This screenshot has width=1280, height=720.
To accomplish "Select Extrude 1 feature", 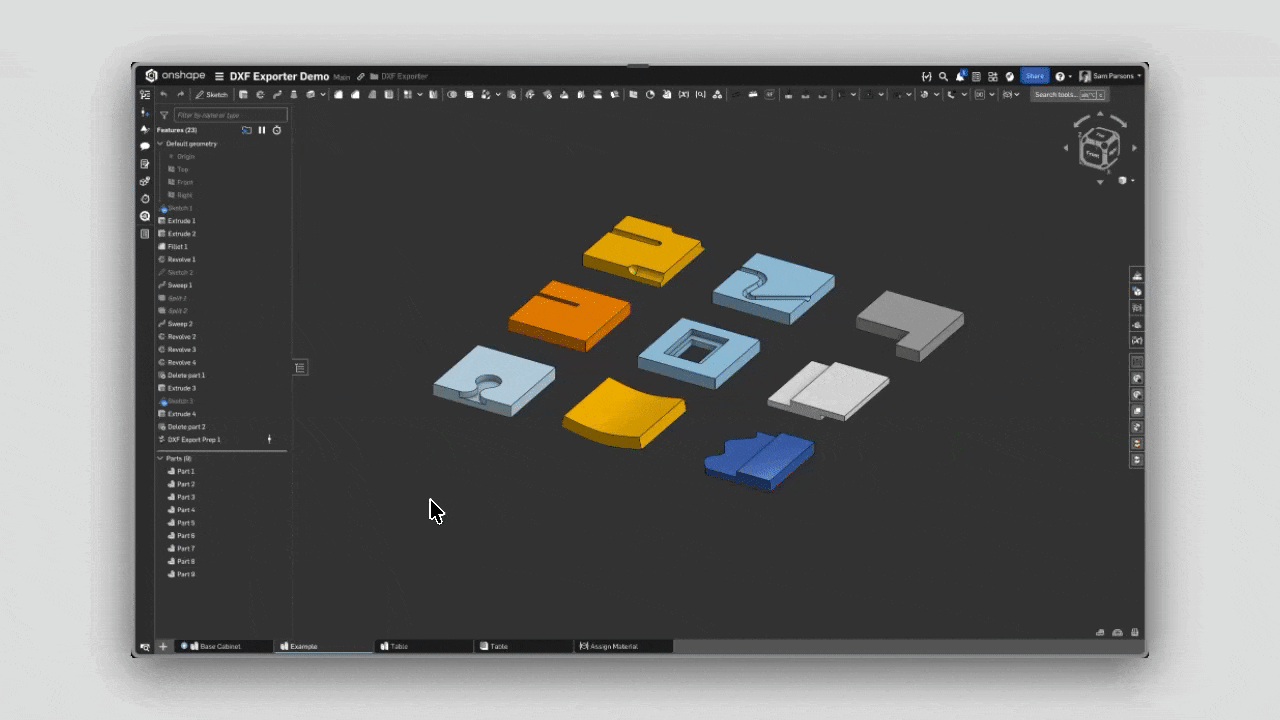I will pos(181,221).
